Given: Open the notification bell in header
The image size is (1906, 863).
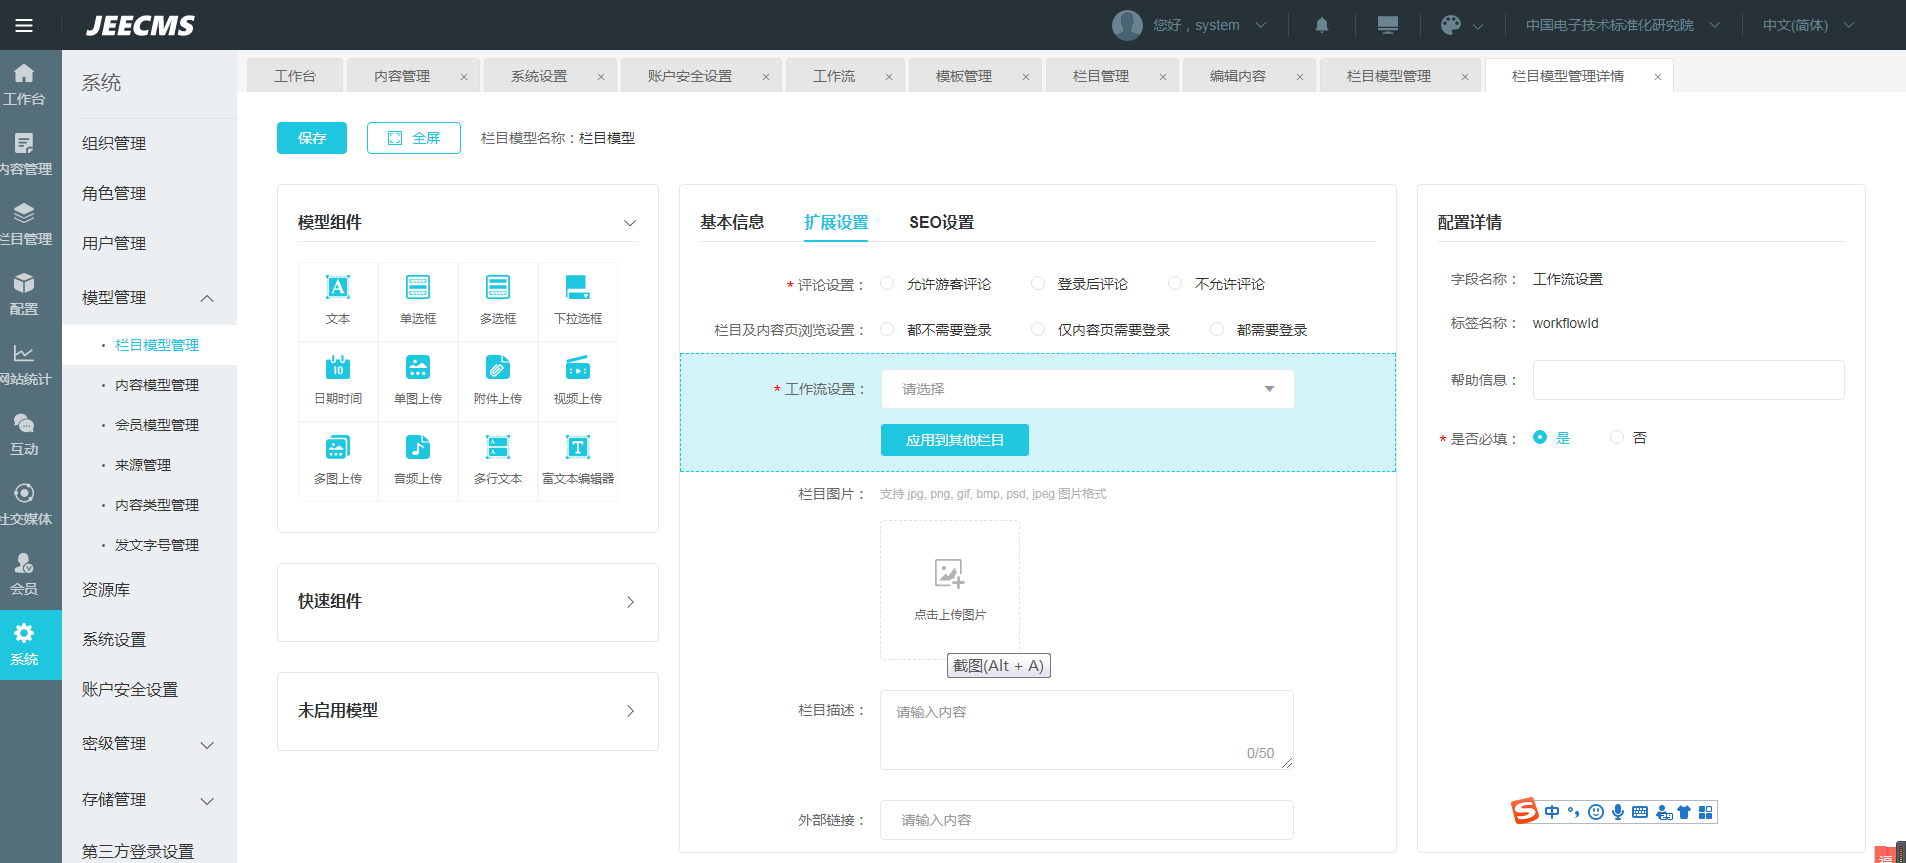Looking at the screenshot, I should 1322,25.
